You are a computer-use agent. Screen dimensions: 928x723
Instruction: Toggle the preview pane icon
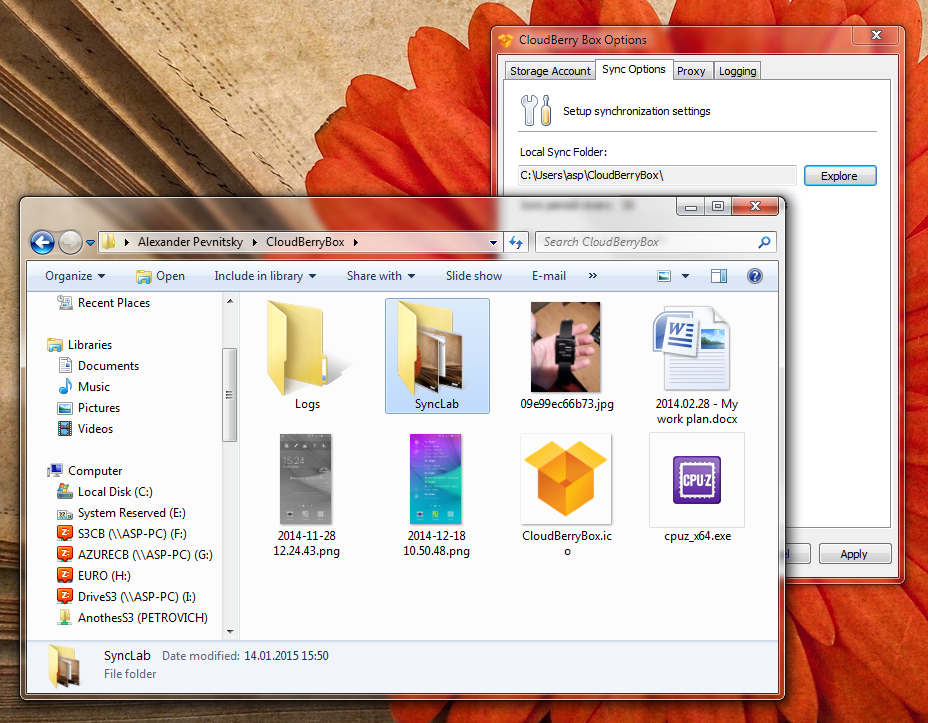(718, 276)
